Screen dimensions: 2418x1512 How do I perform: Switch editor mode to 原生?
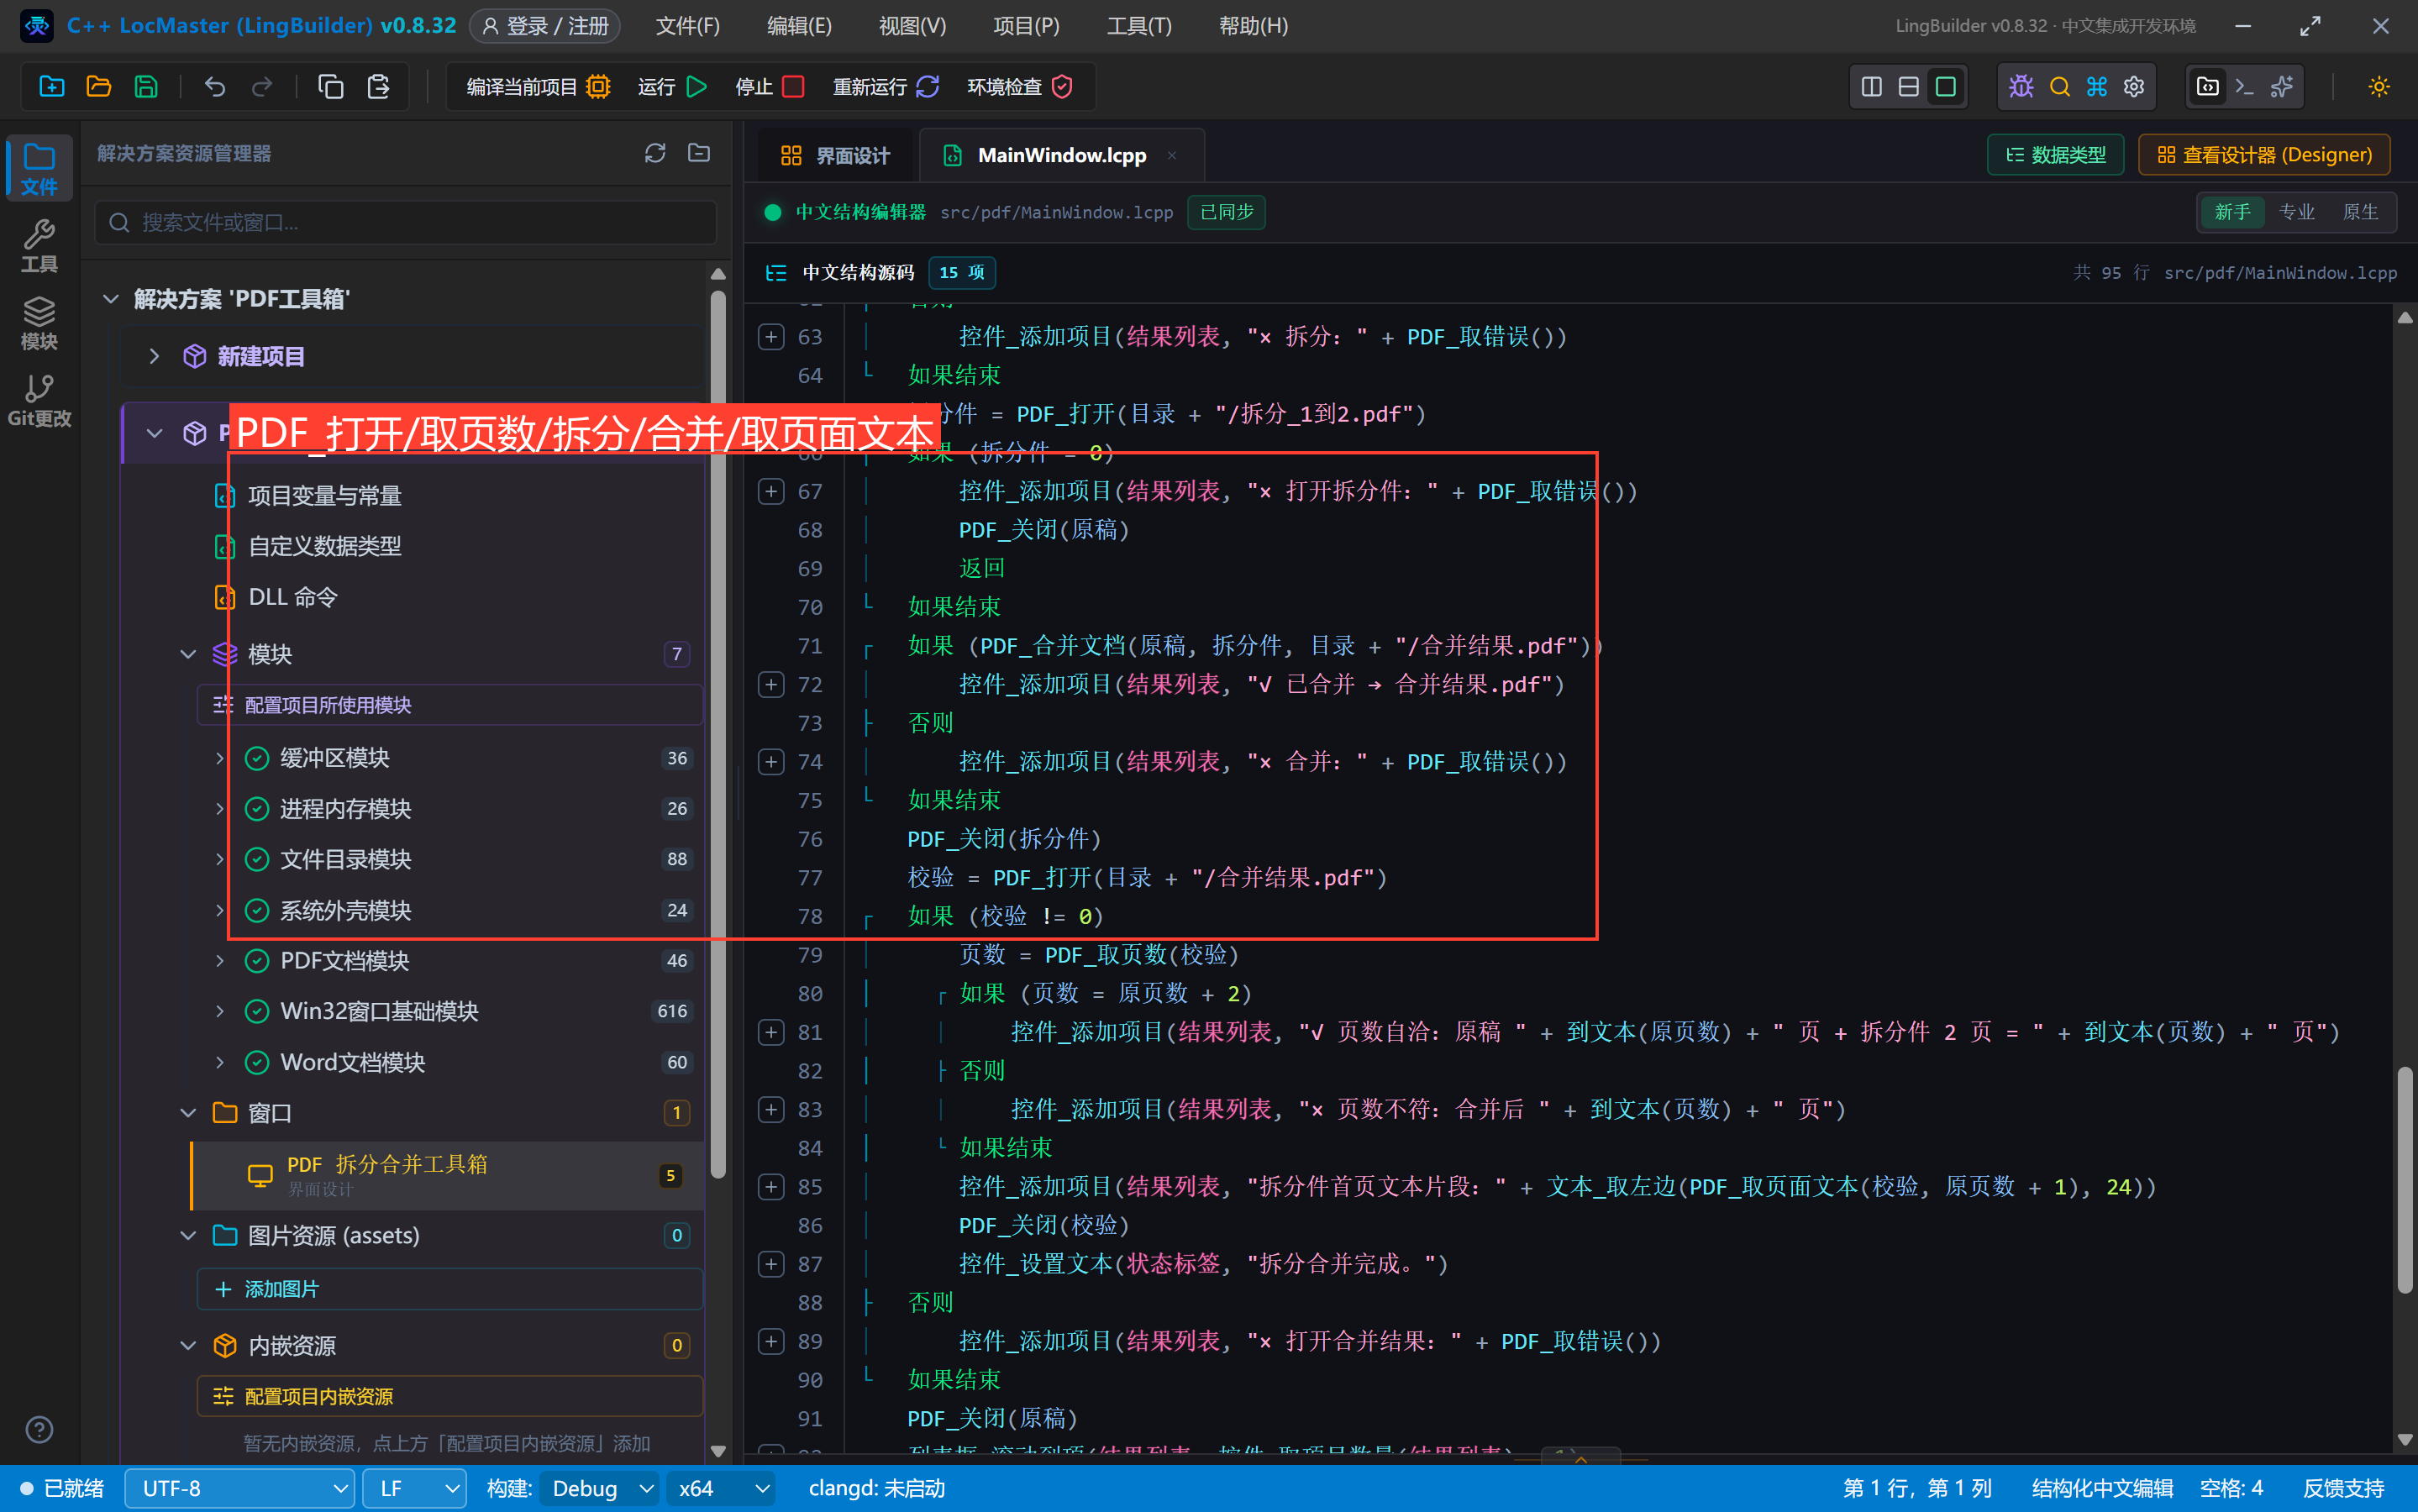click(x=2360, y=212)
